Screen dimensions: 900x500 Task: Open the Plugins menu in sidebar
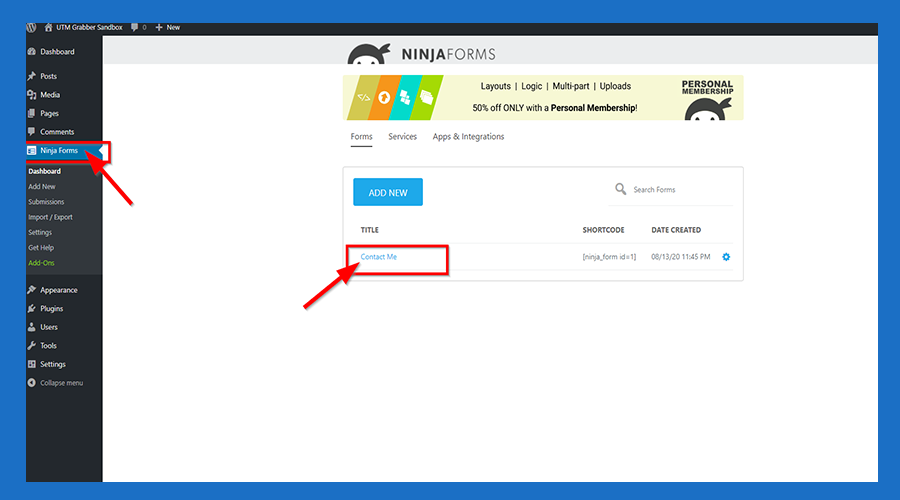[x=51, y=309]
